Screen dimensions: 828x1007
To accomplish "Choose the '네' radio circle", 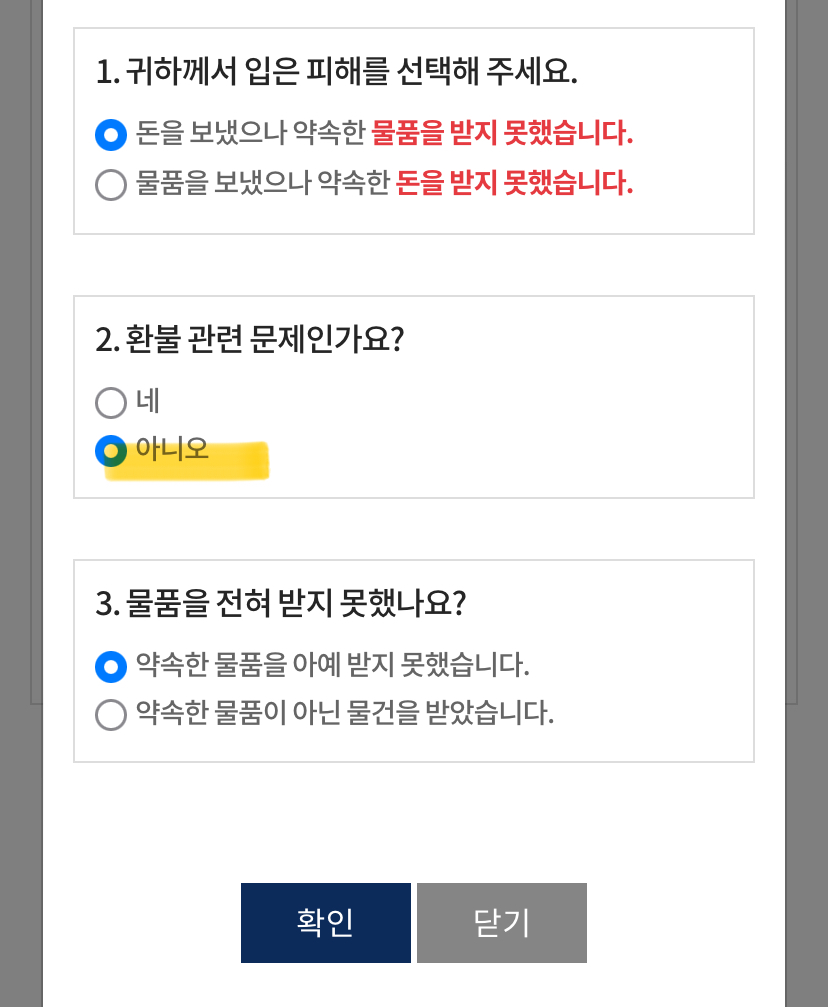I will click(110, 403).
